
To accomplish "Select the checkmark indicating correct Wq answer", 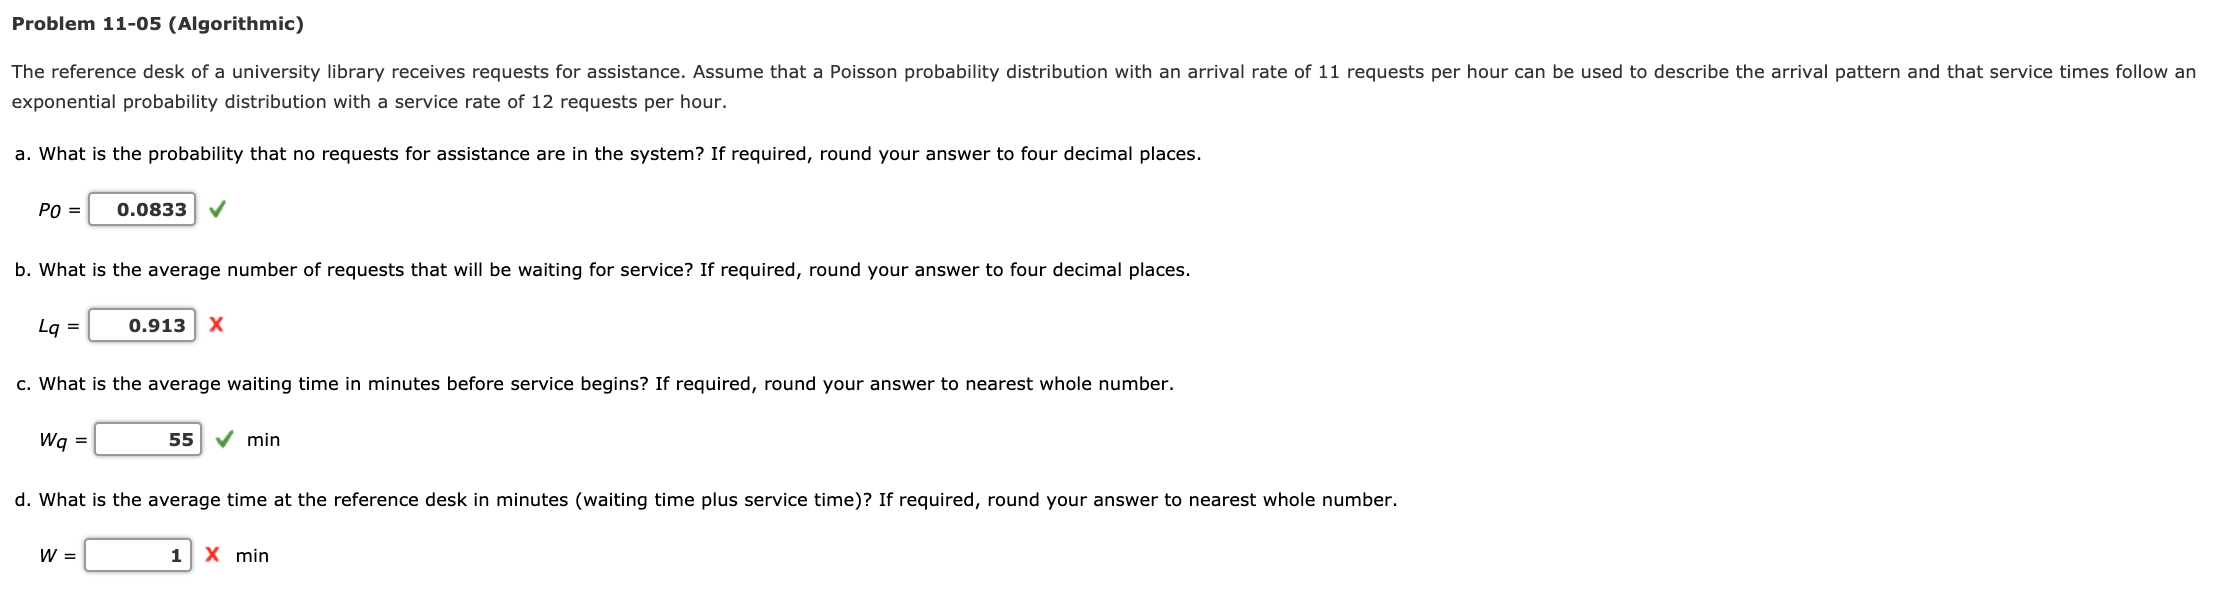I will (224, 438).
